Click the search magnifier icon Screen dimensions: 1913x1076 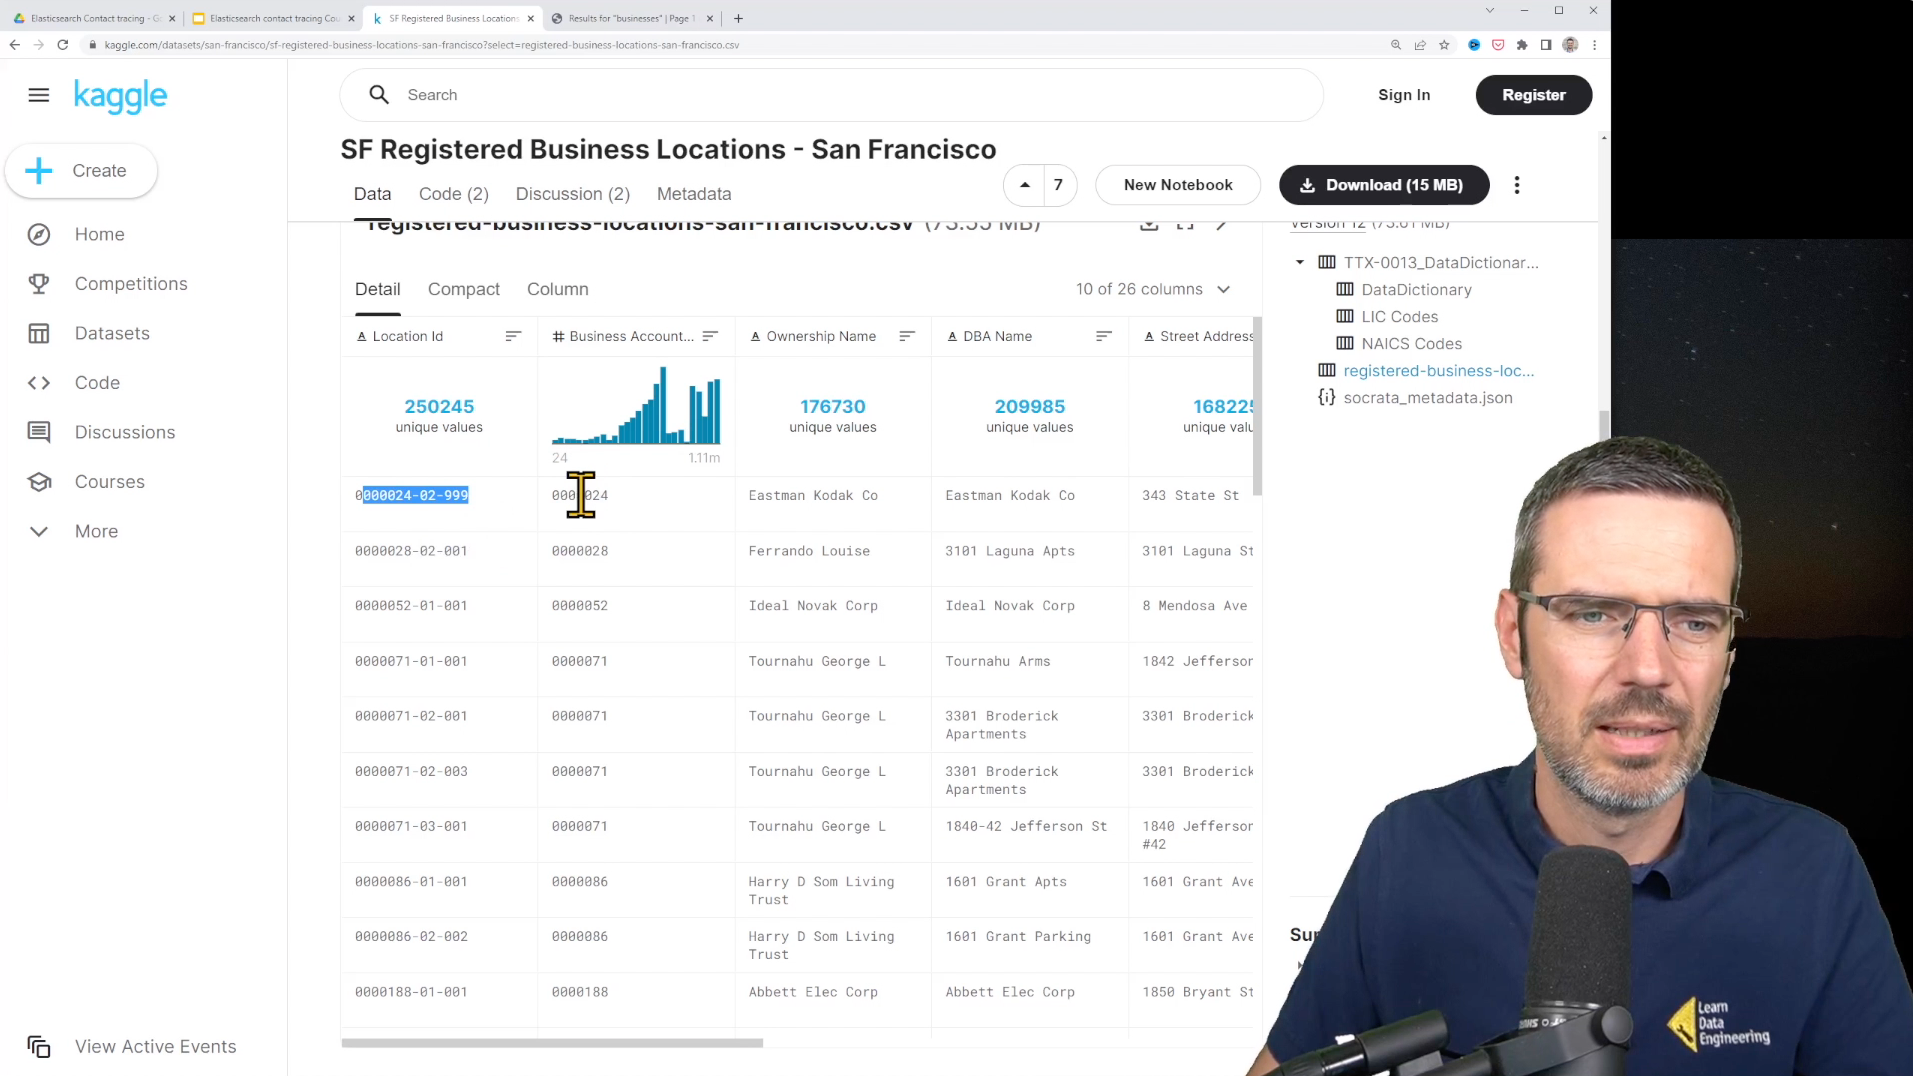pos(379,95)
